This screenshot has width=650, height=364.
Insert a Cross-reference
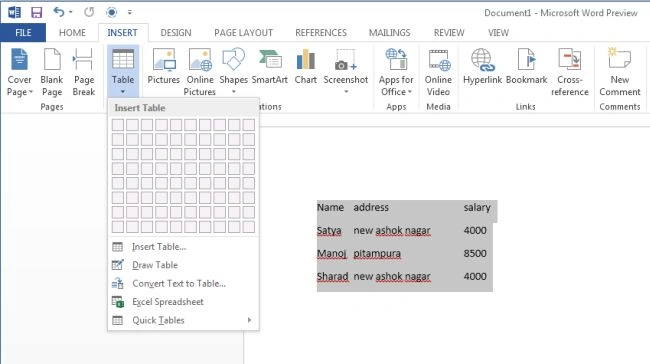pyautogui.click(x=570, y=72)
